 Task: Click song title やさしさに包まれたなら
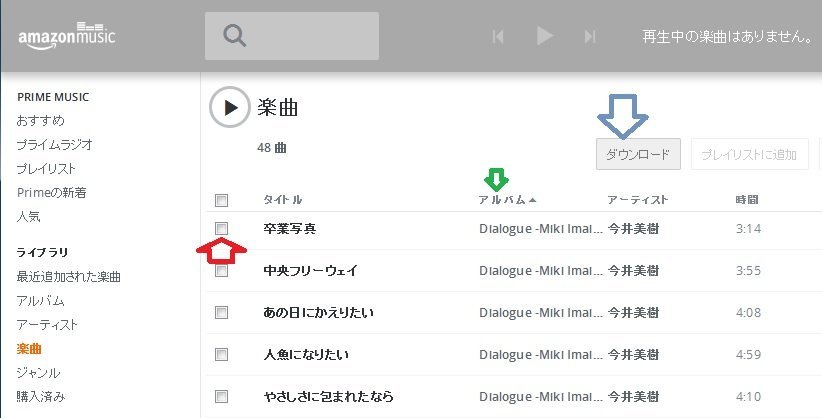[x=329, y=396]
